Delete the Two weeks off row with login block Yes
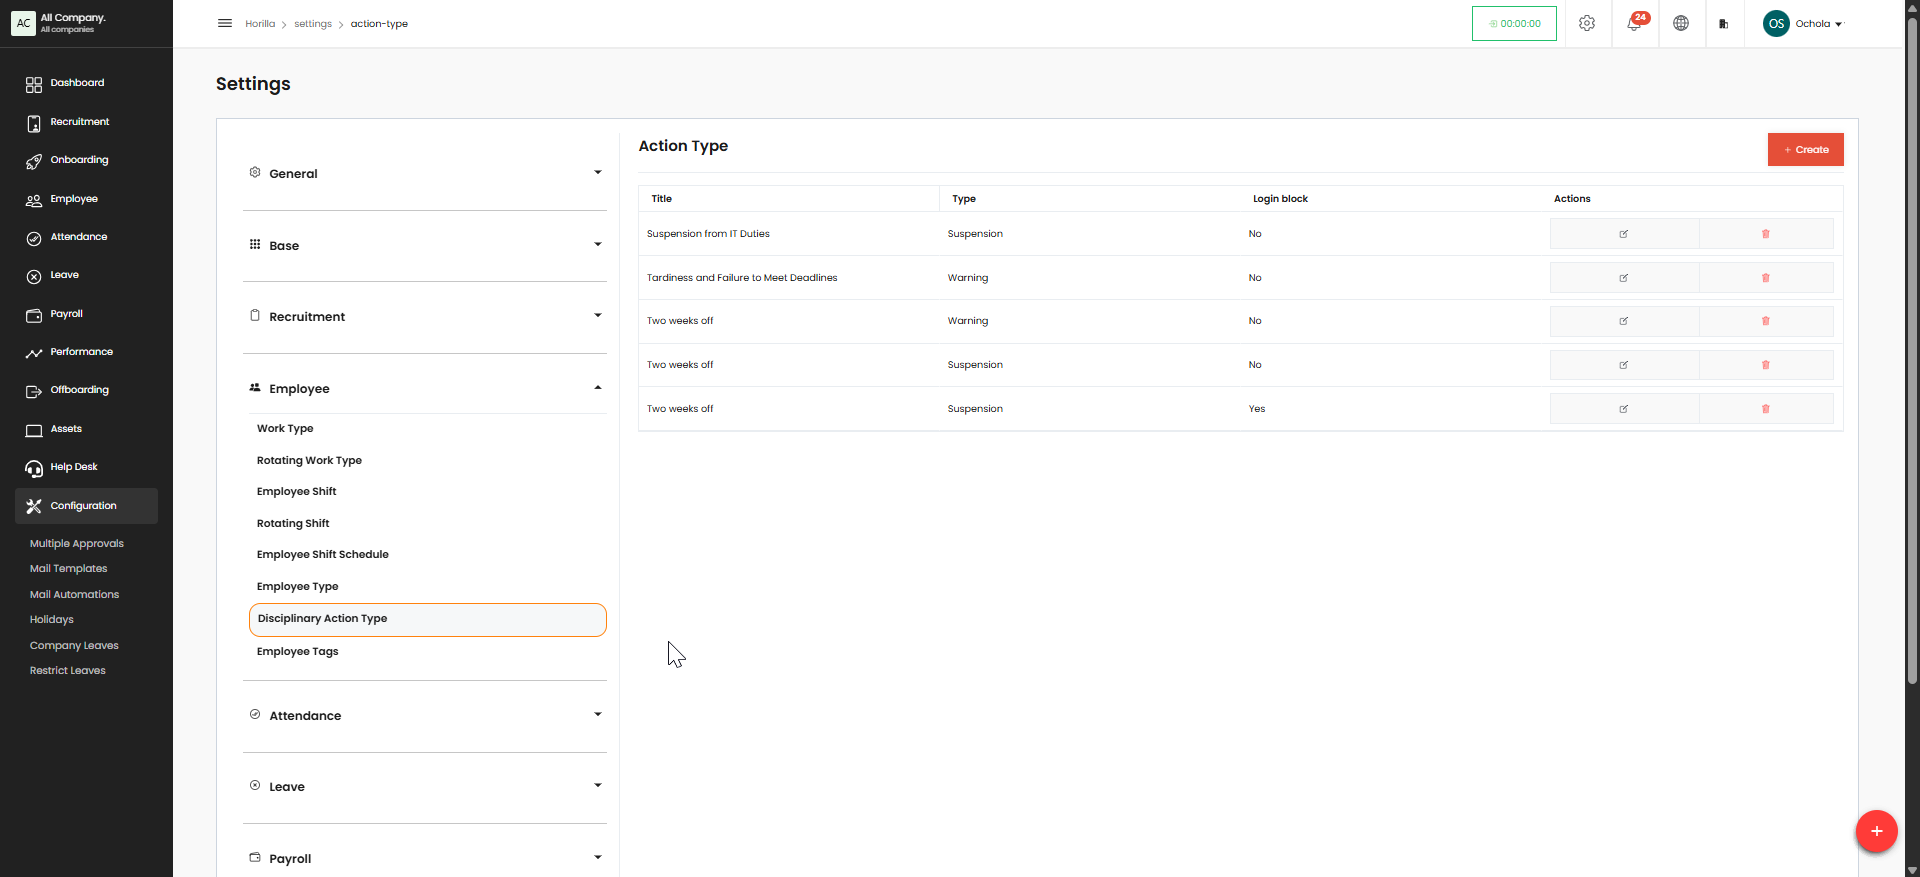The image size is (1920, 877). 1765,409
